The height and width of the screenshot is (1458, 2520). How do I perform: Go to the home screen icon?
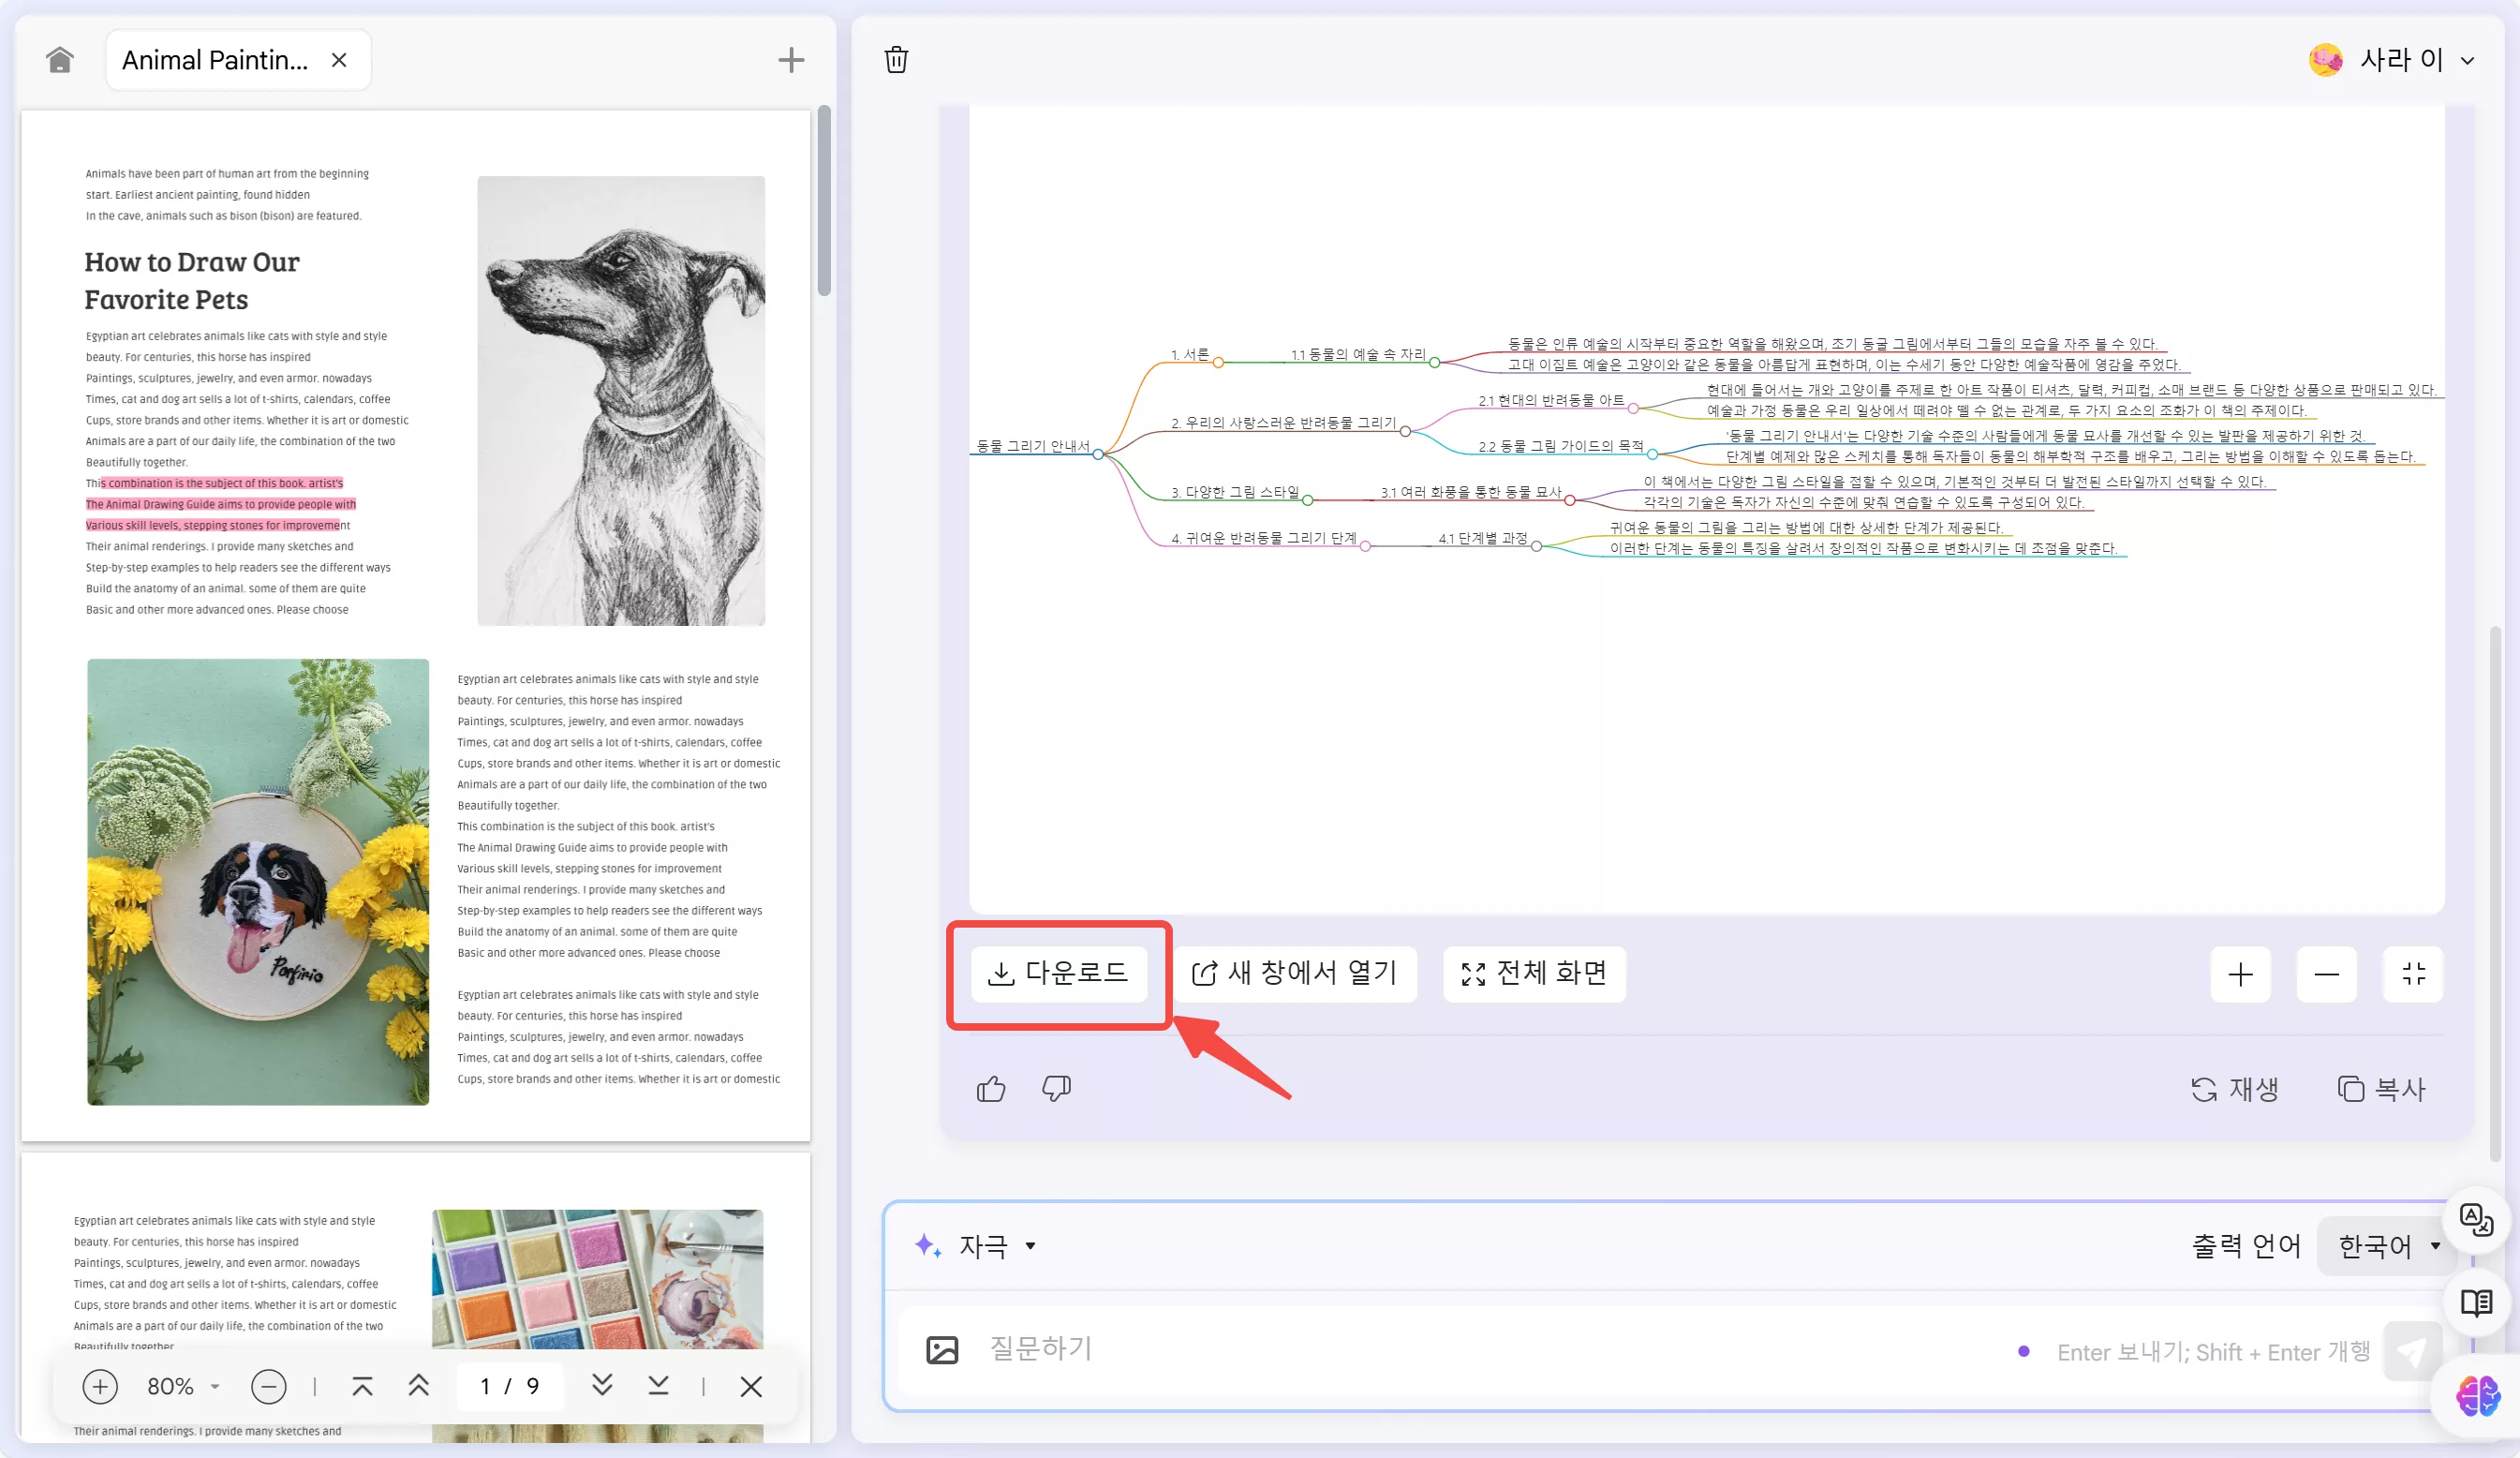click(x=60, y=60)
